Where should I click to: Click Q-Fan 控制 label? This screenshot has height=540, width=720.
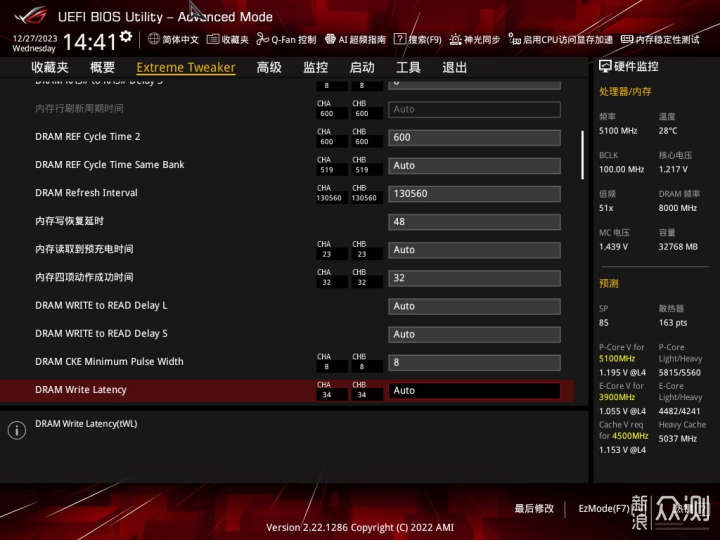click(293, 39)
